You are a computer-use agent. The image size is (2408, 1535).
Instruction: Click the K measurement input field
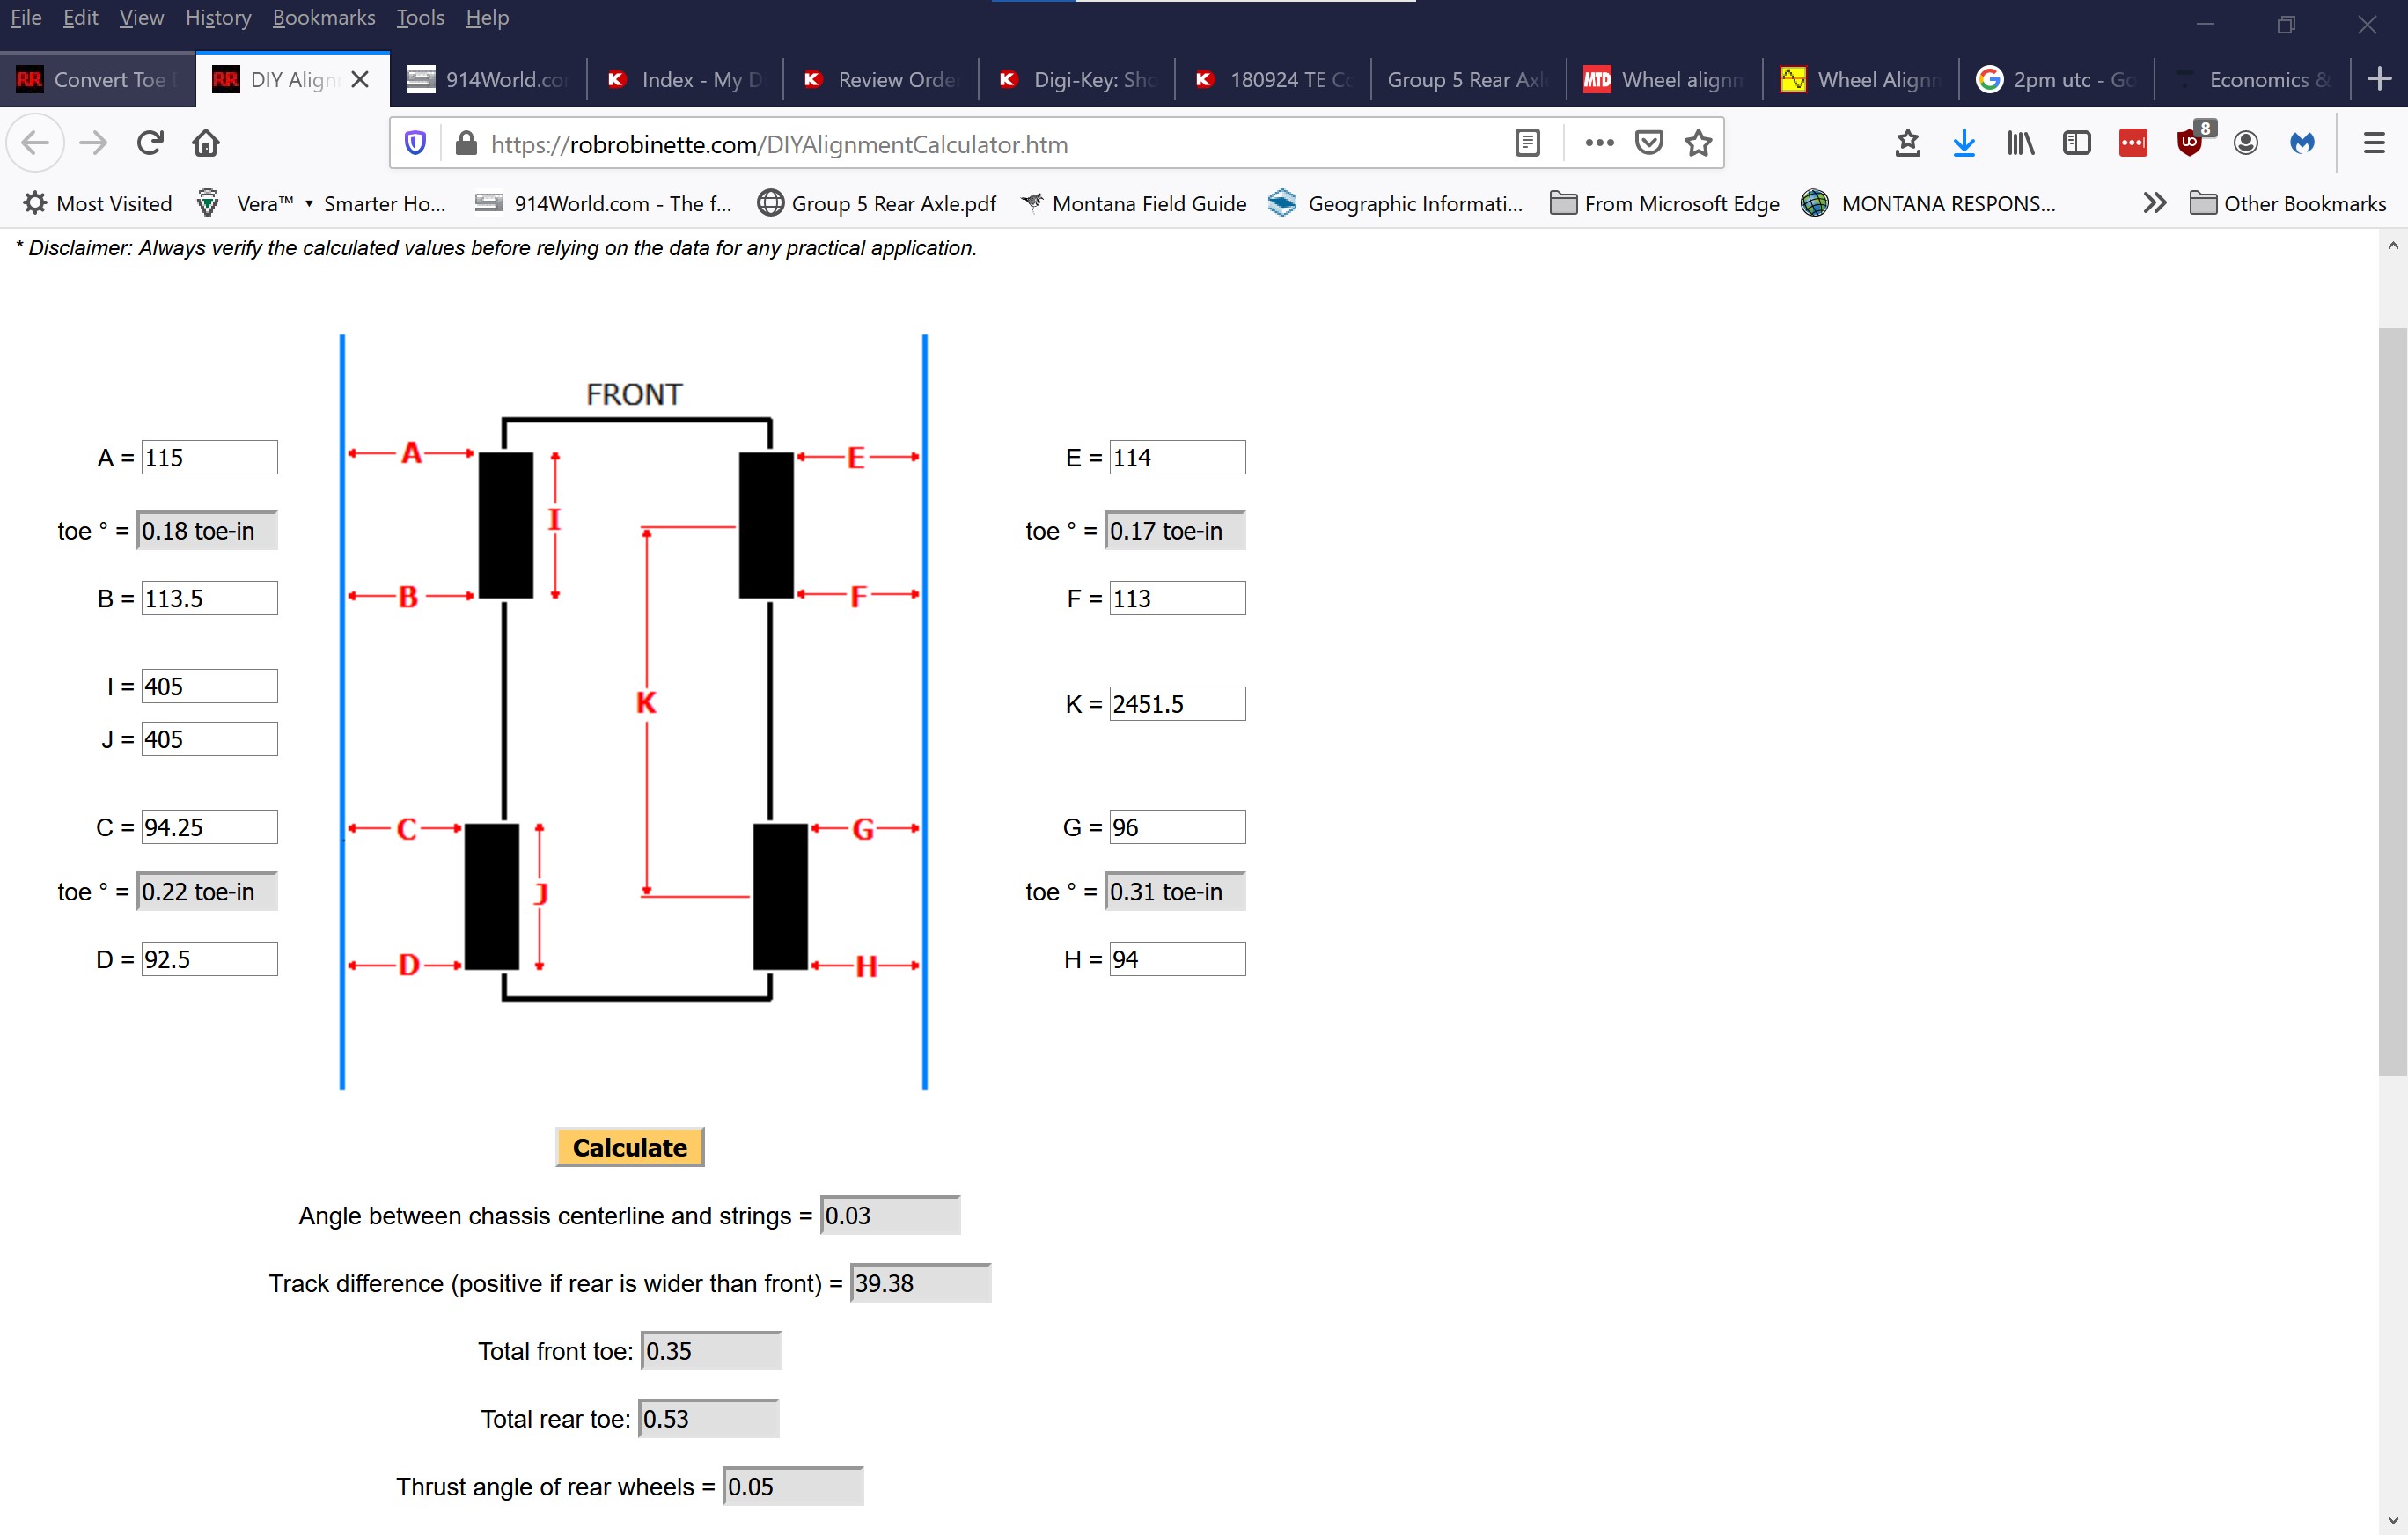[1176, 704]
